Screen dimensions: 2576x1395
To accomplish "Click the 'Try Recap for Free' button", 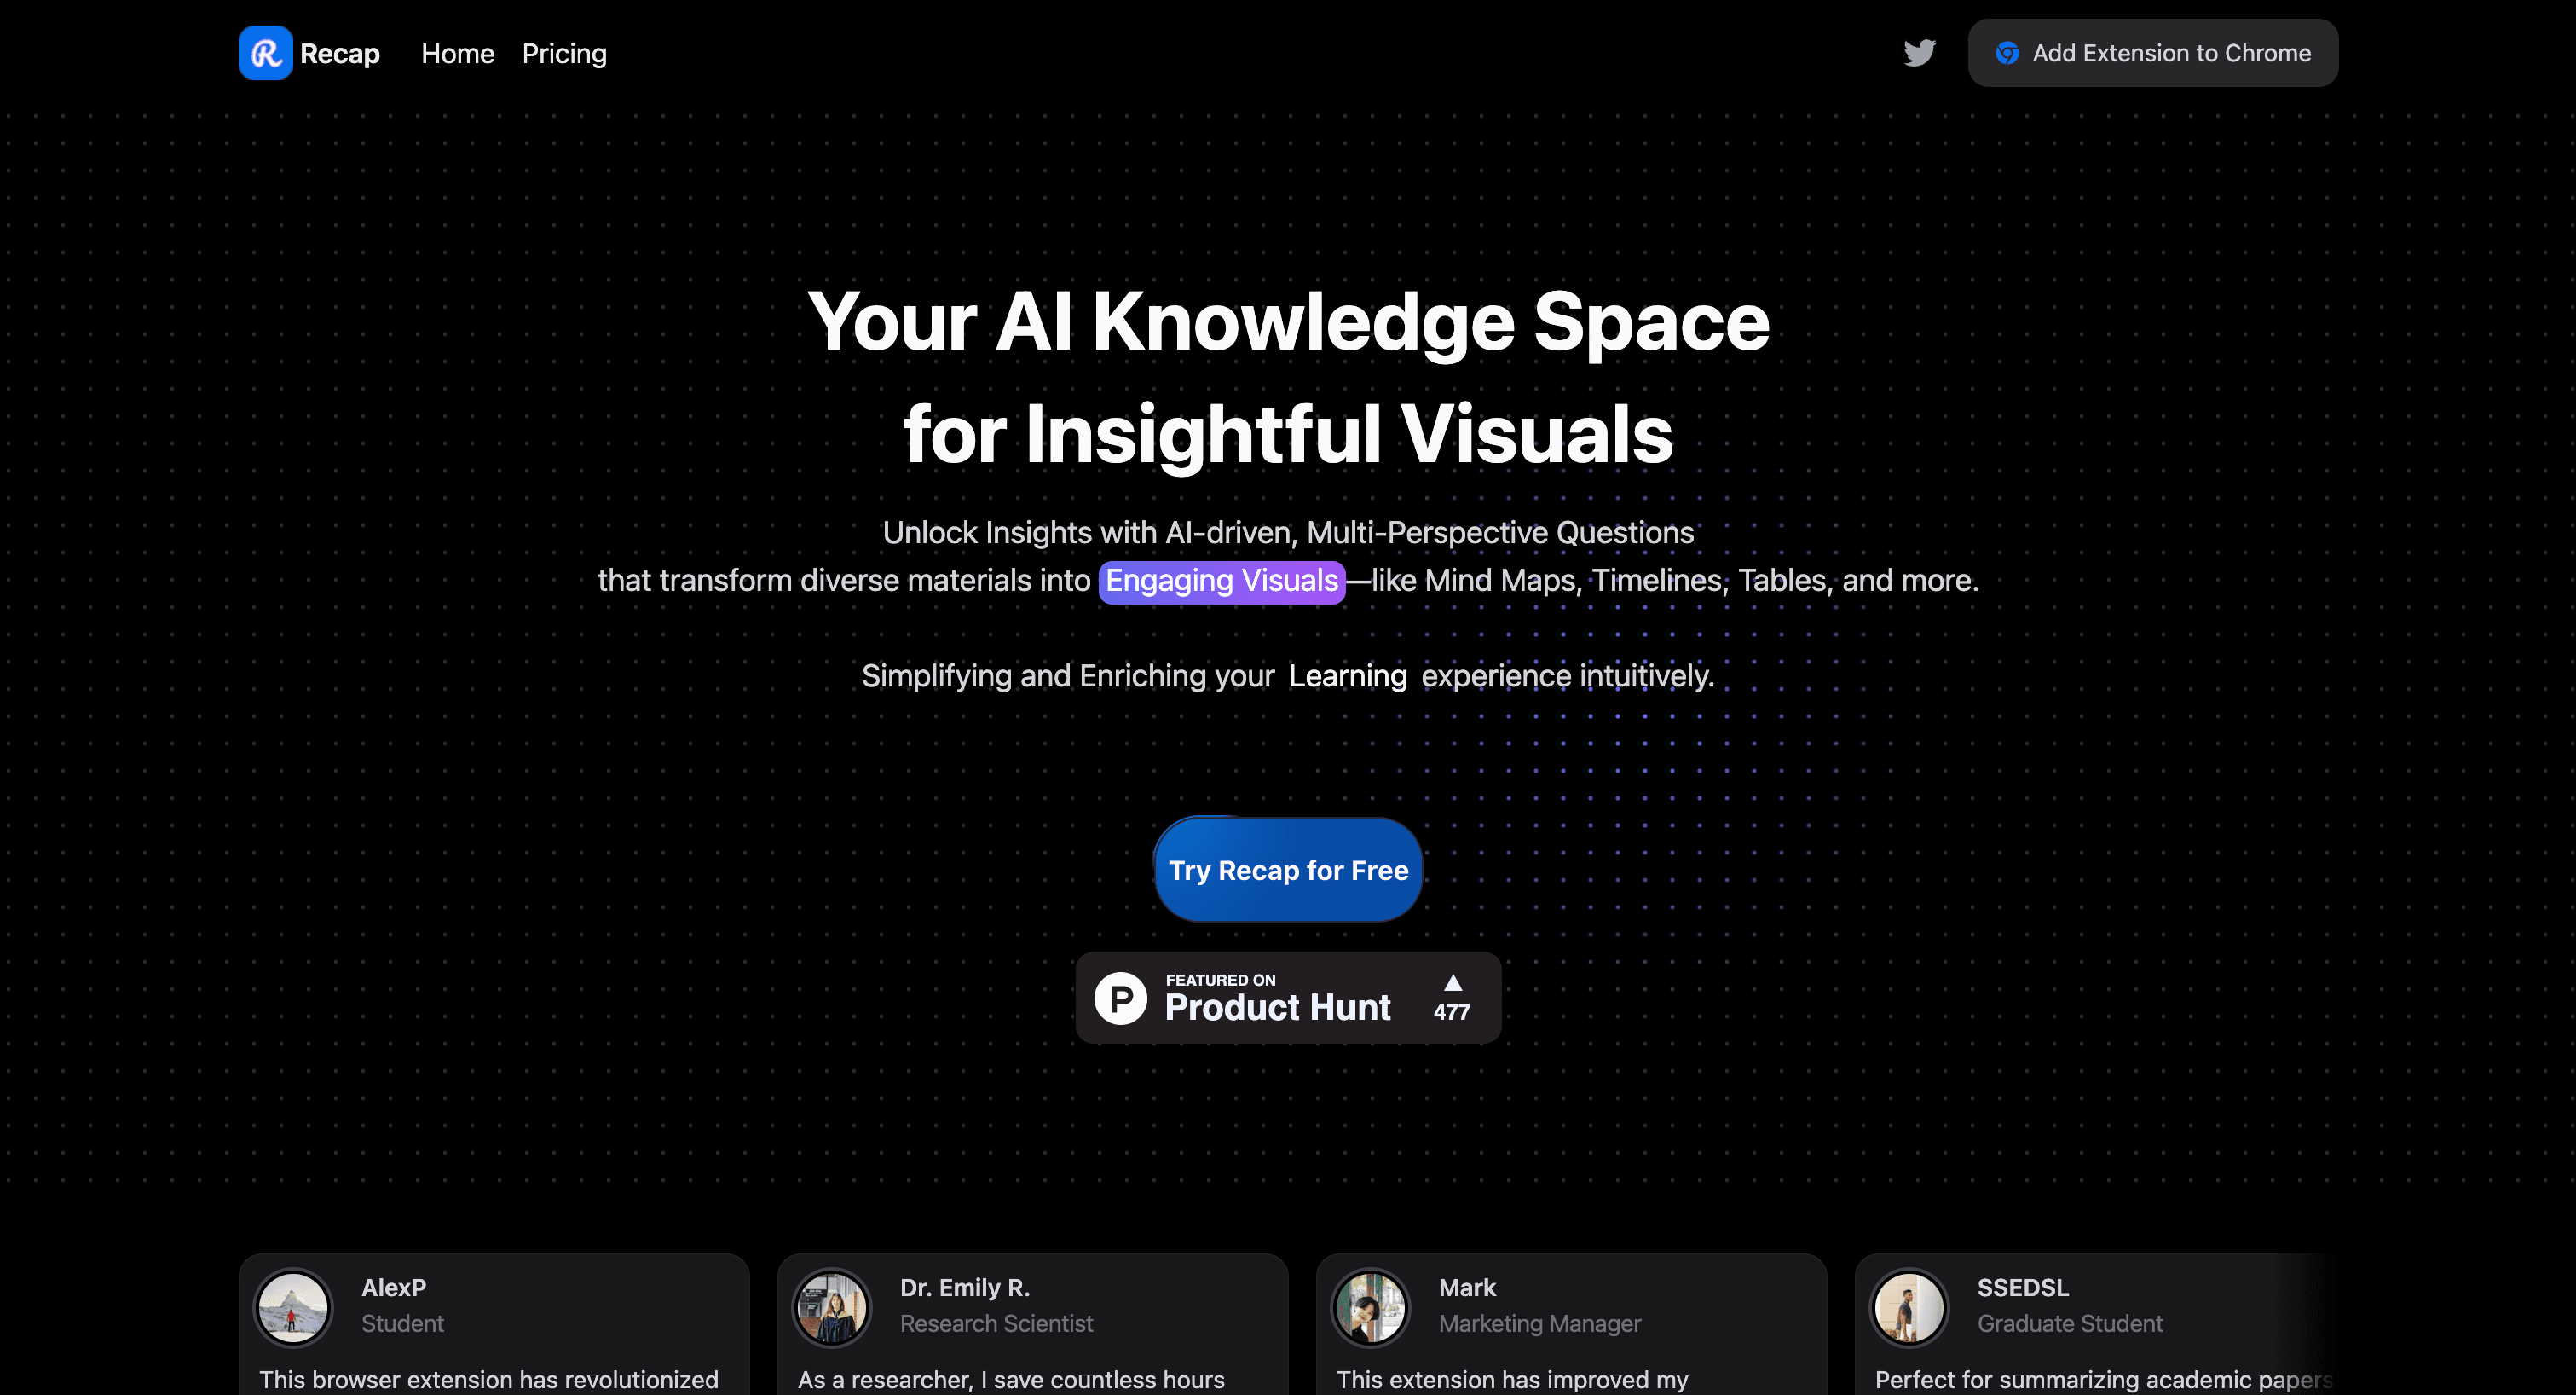I will click(x=1288, y=869).
